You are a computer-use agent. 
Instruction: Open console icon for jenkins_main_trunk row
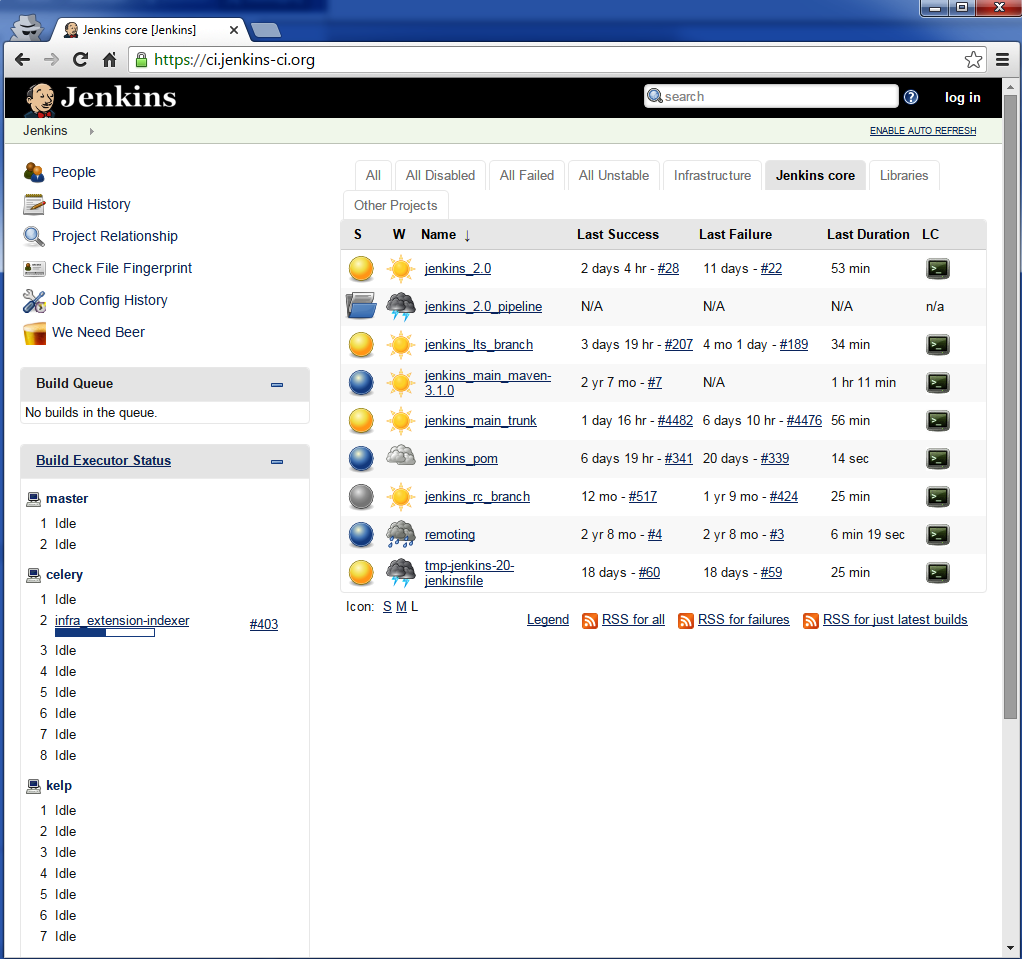point(937,421)
